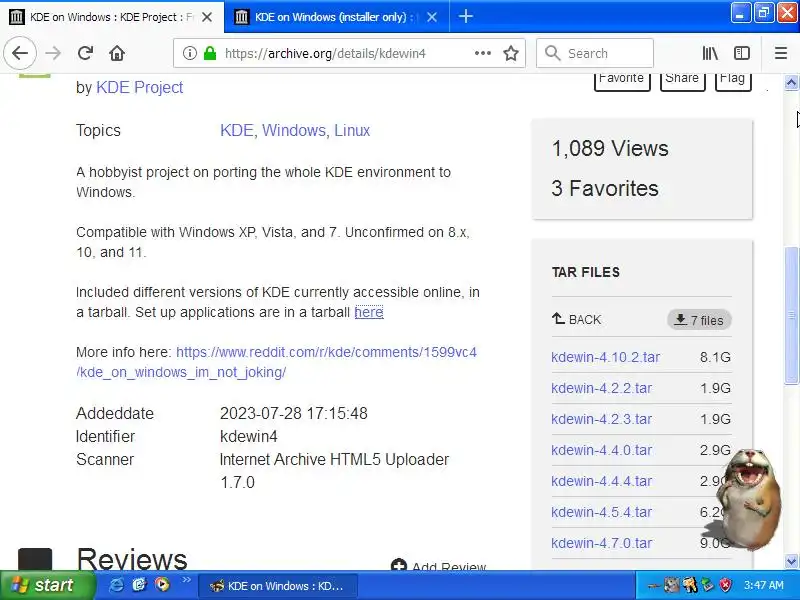800x600 pixels.
Task: Open the KDE Project author link
Action: point(139,87)
